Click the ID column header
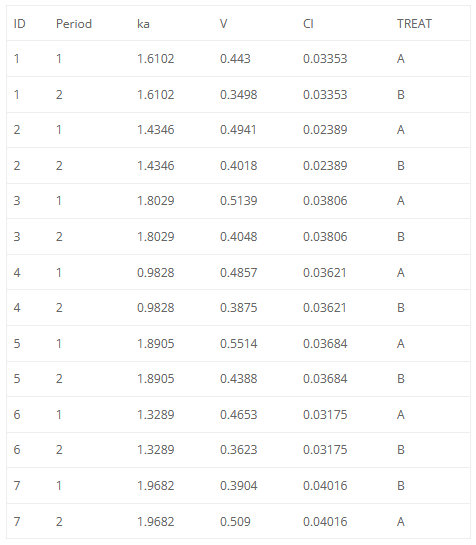The height and width of the screenshot is (545, 476). [x=19, y=24]
